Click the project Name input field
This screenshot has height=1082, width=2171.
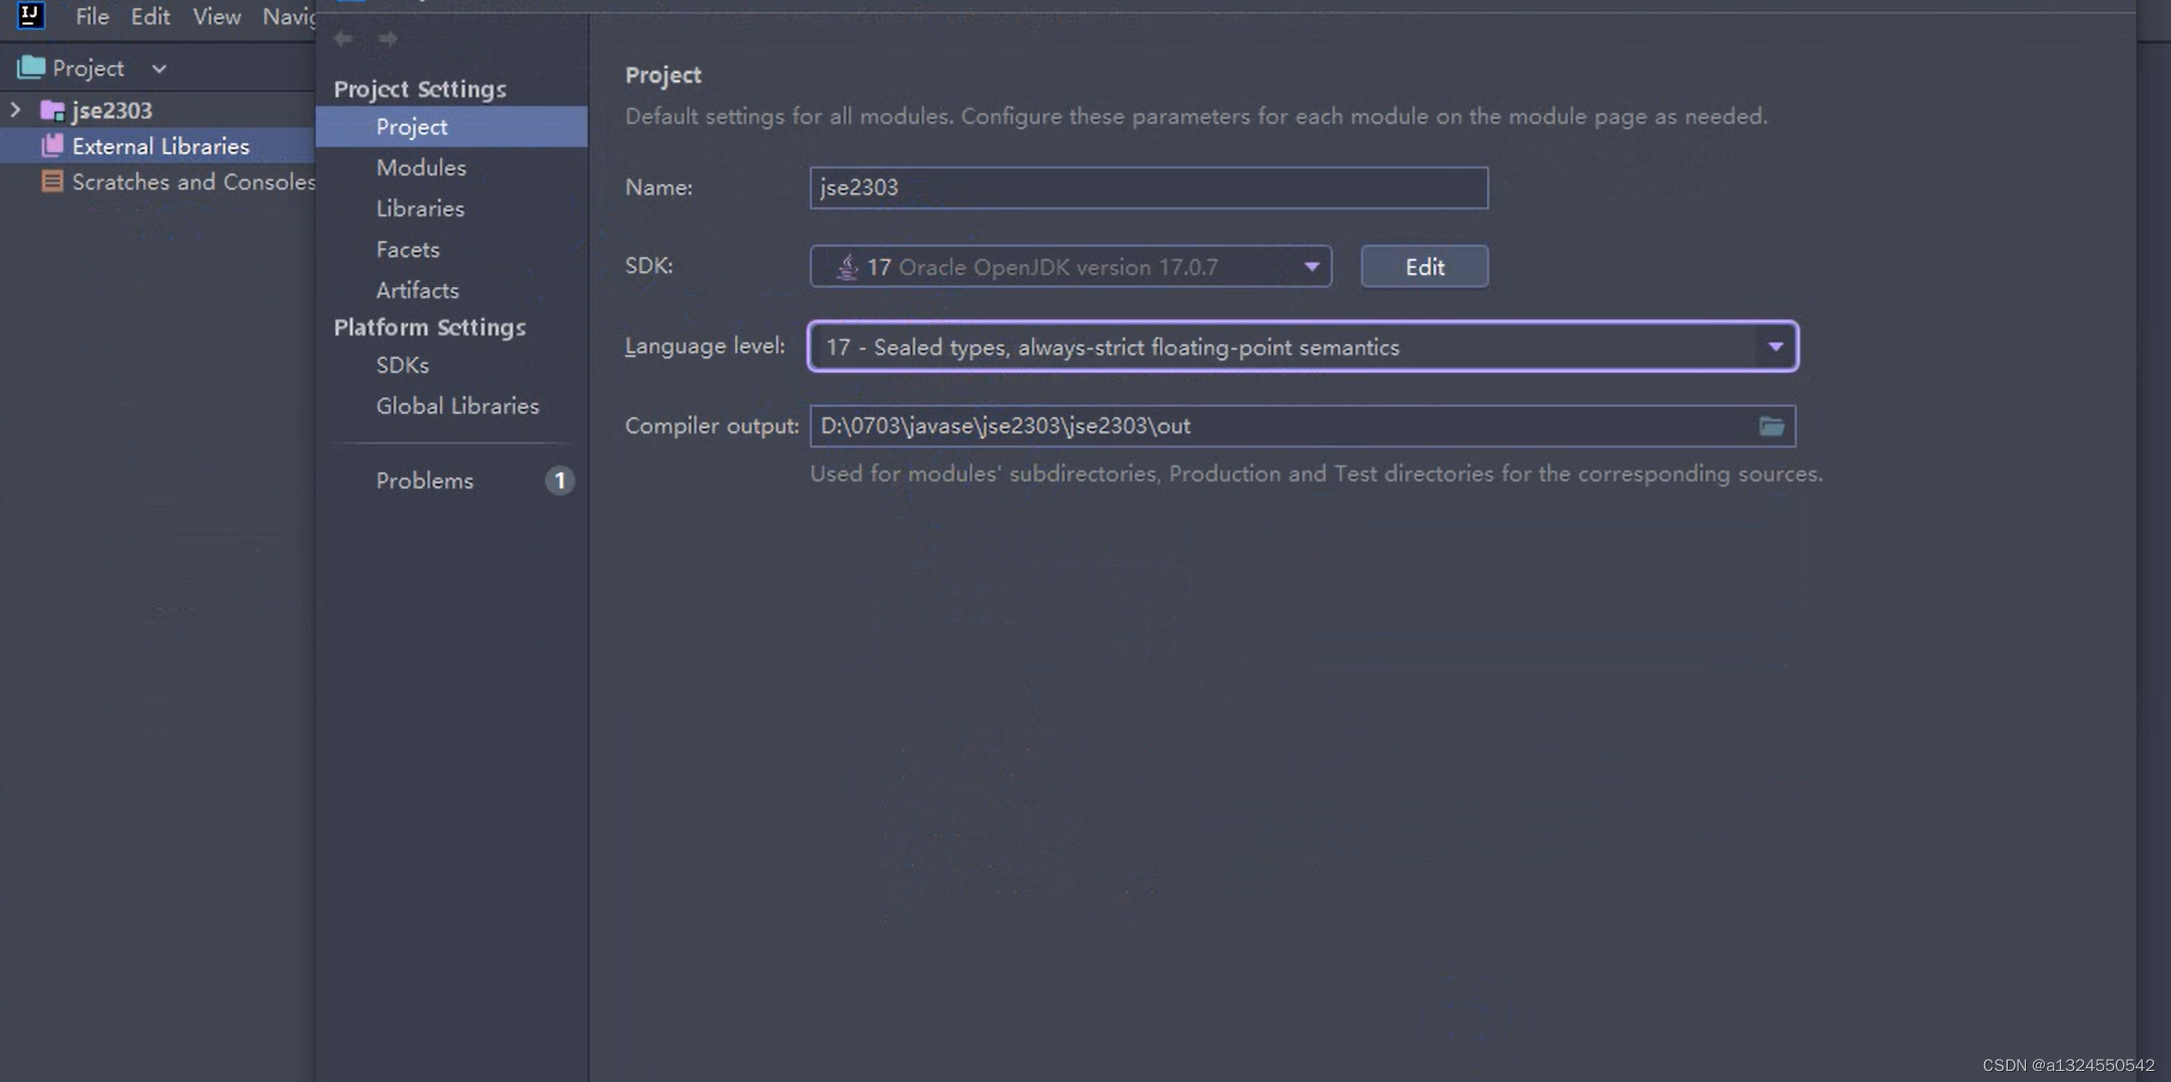tap(1148, 188)
